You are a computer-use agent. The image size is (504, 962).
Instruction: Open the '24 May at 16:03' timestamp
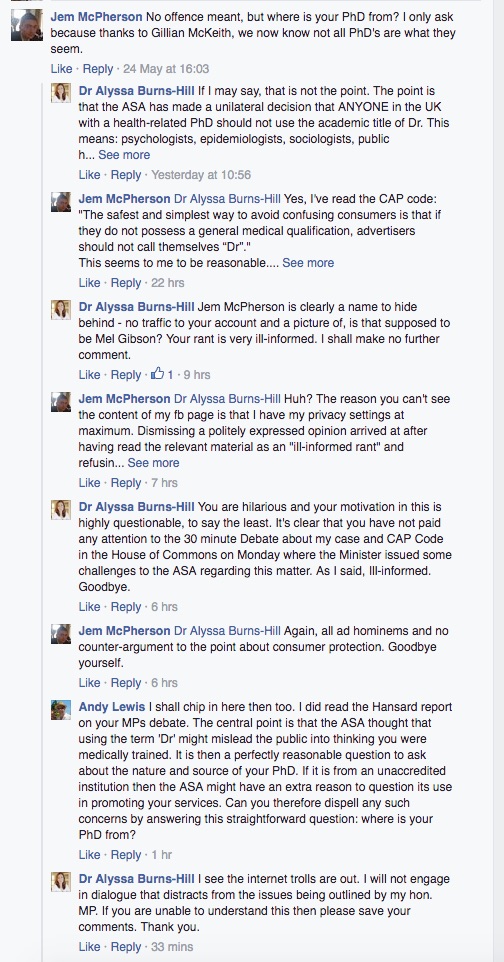coord(166,69)
